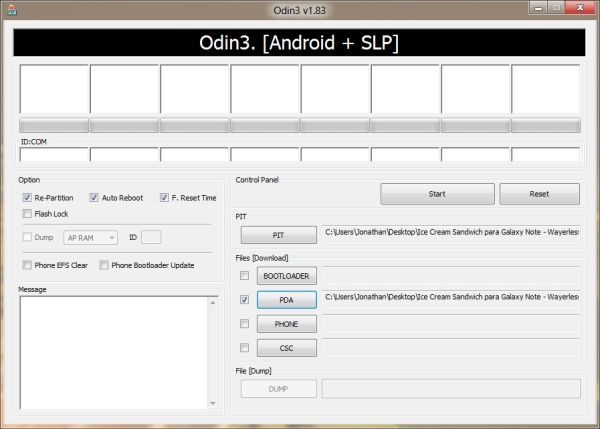The image size is (600, 429).
Task: Toggle the Auto Reboot checkbox
Action: pyautogui.click(x=94, y=197)
